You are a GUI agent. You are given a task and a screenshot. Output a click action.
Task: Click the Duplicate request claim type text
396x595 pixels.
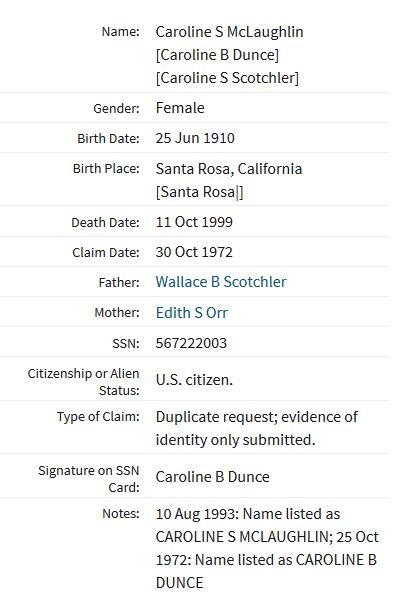tap(257, 428)
